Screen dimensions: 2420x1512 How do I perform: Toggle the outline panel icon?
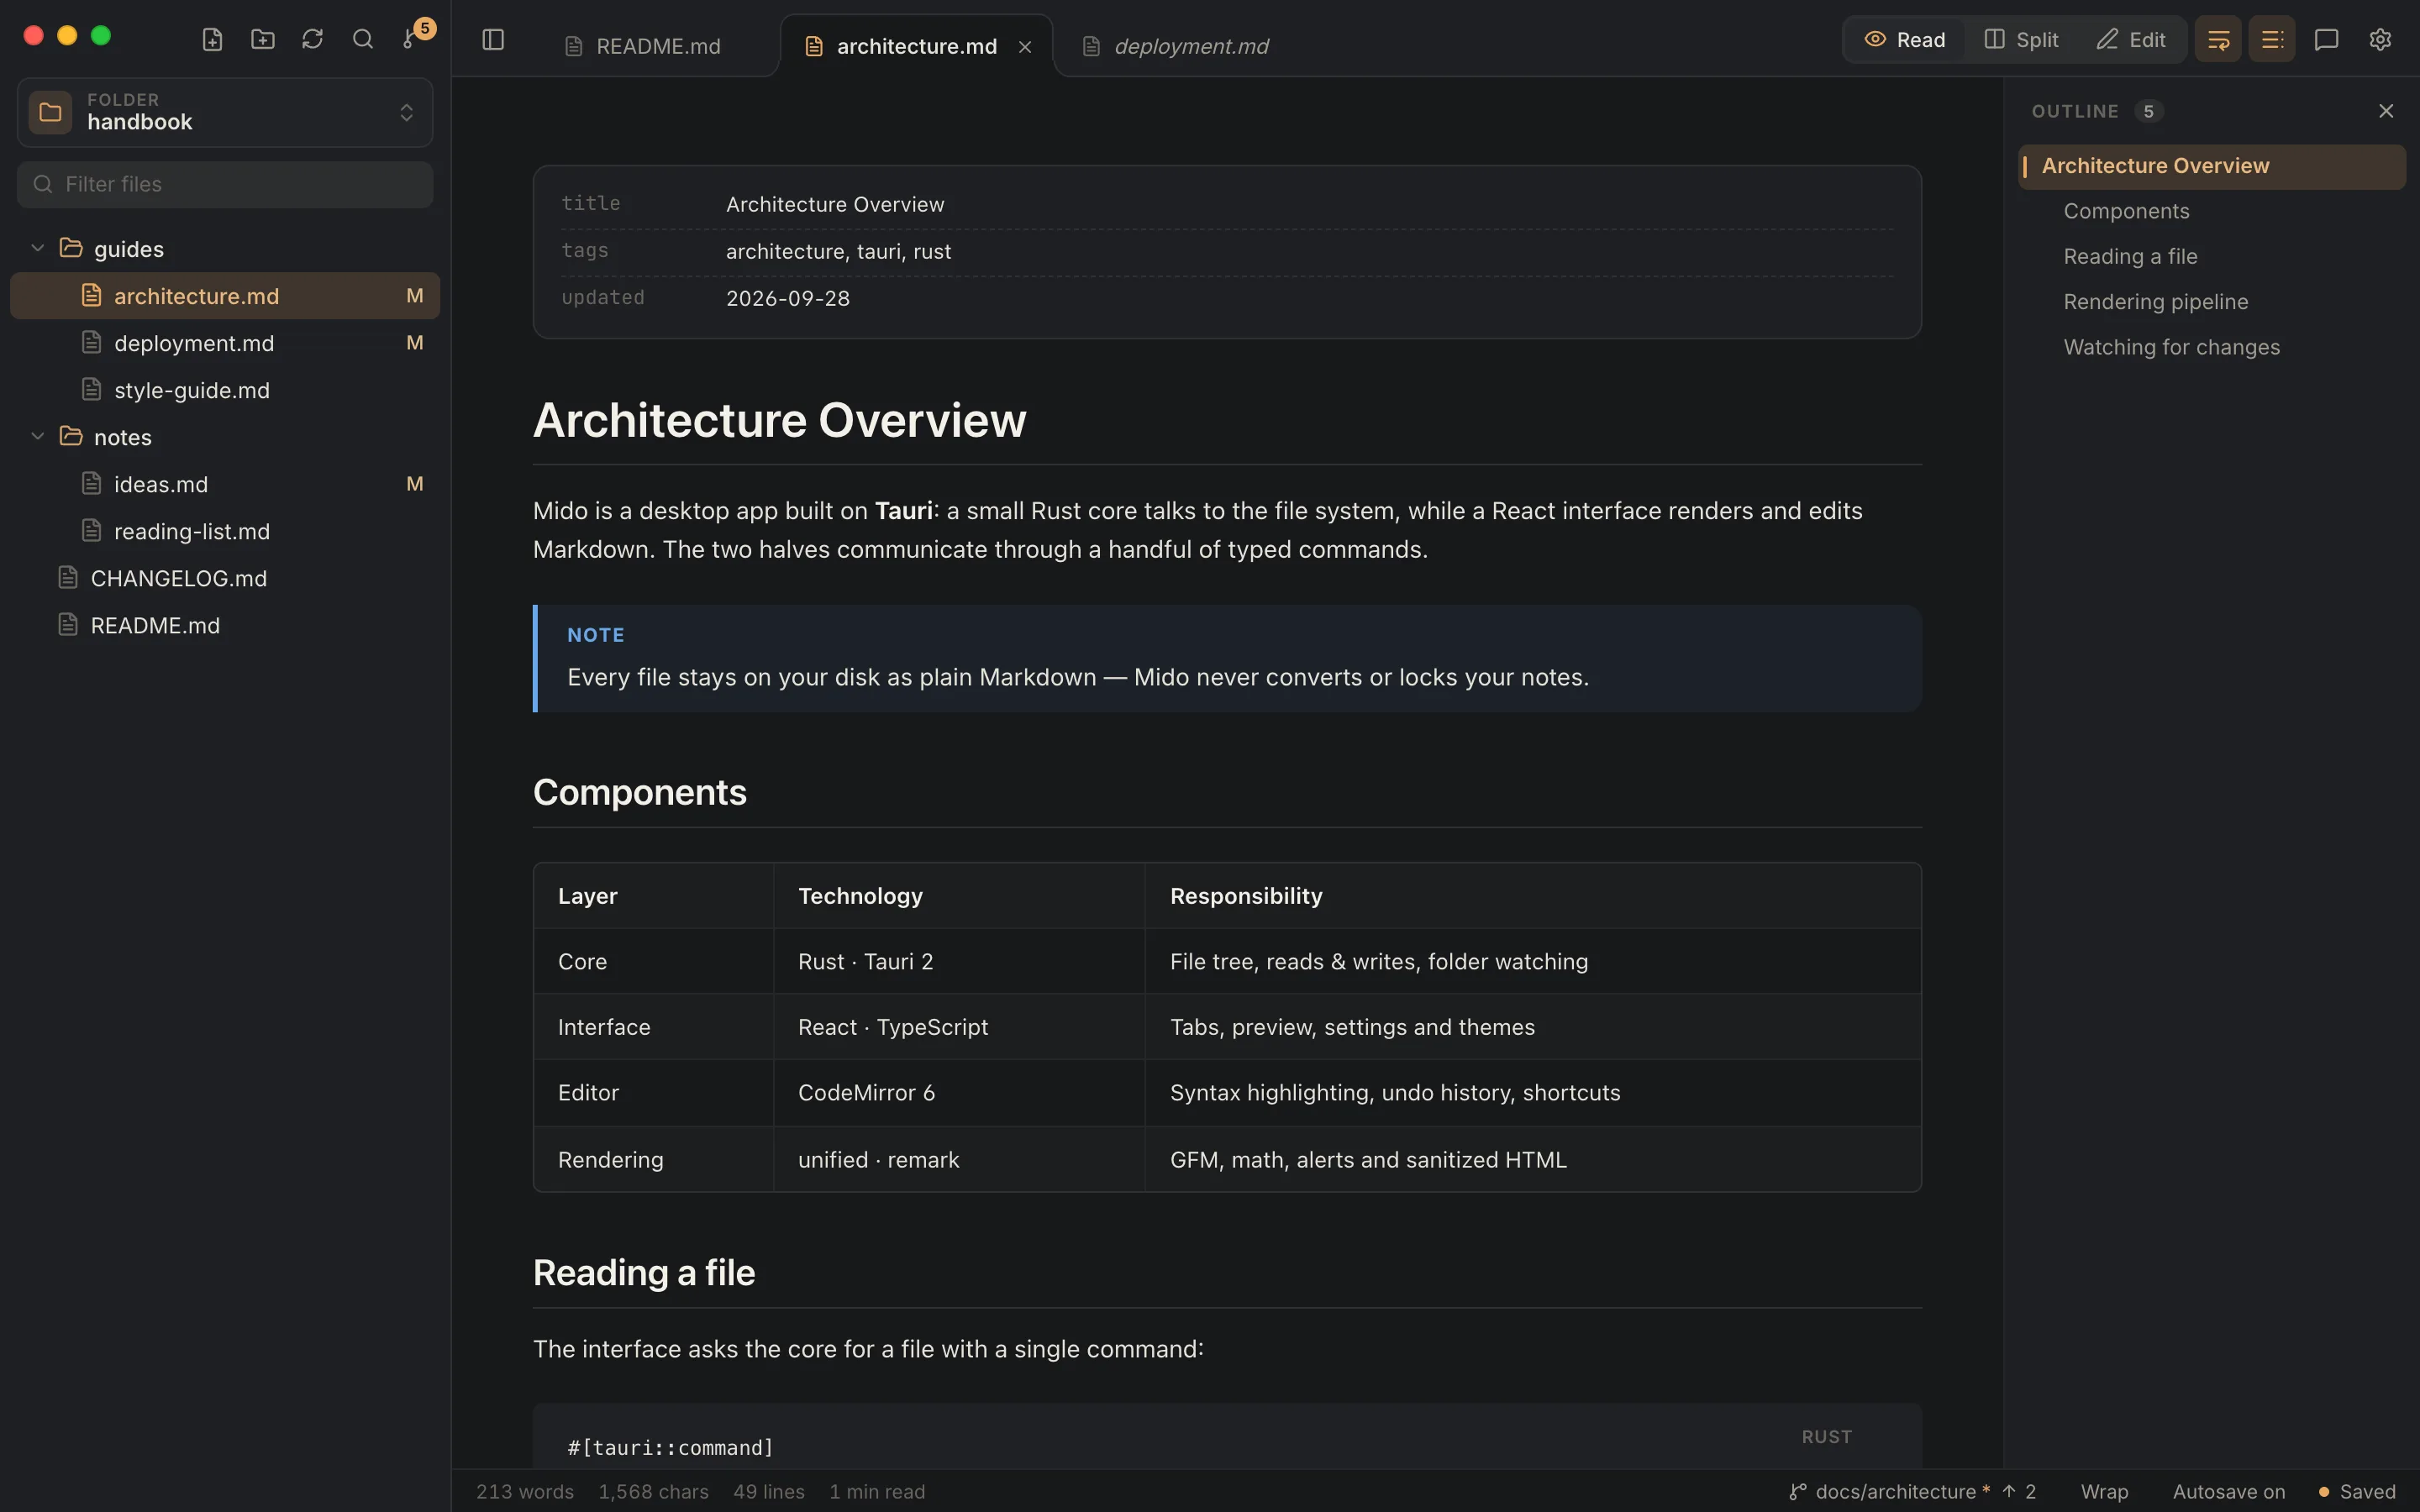(x=2272, y=39)
